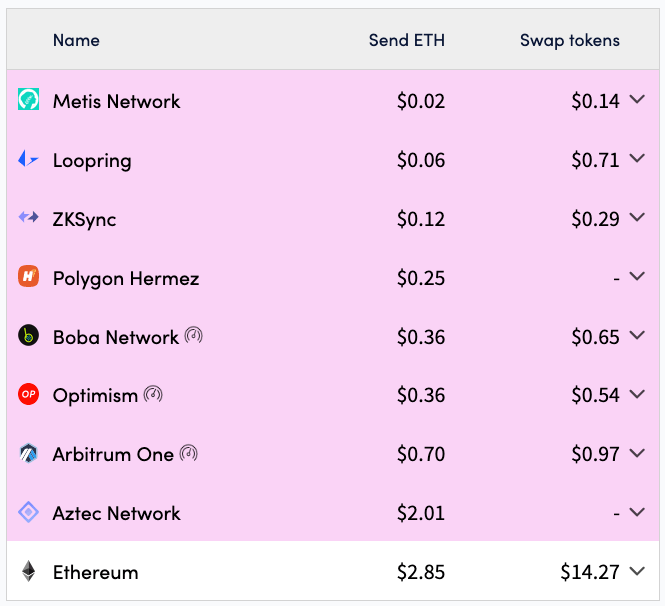Select the Aztec Network name text
665x606 pixels.
(x=117, y=513)
